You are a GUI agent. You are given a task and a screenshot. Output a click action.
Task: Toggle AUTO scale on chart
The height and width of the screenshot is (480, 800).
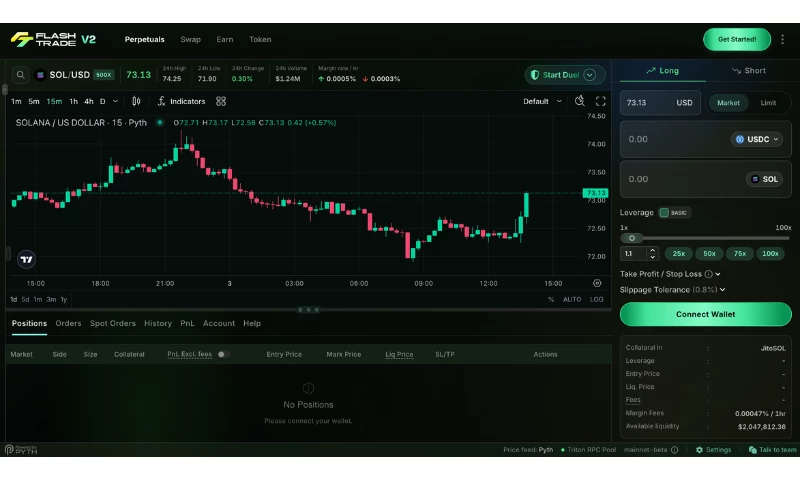click(571, 299)
